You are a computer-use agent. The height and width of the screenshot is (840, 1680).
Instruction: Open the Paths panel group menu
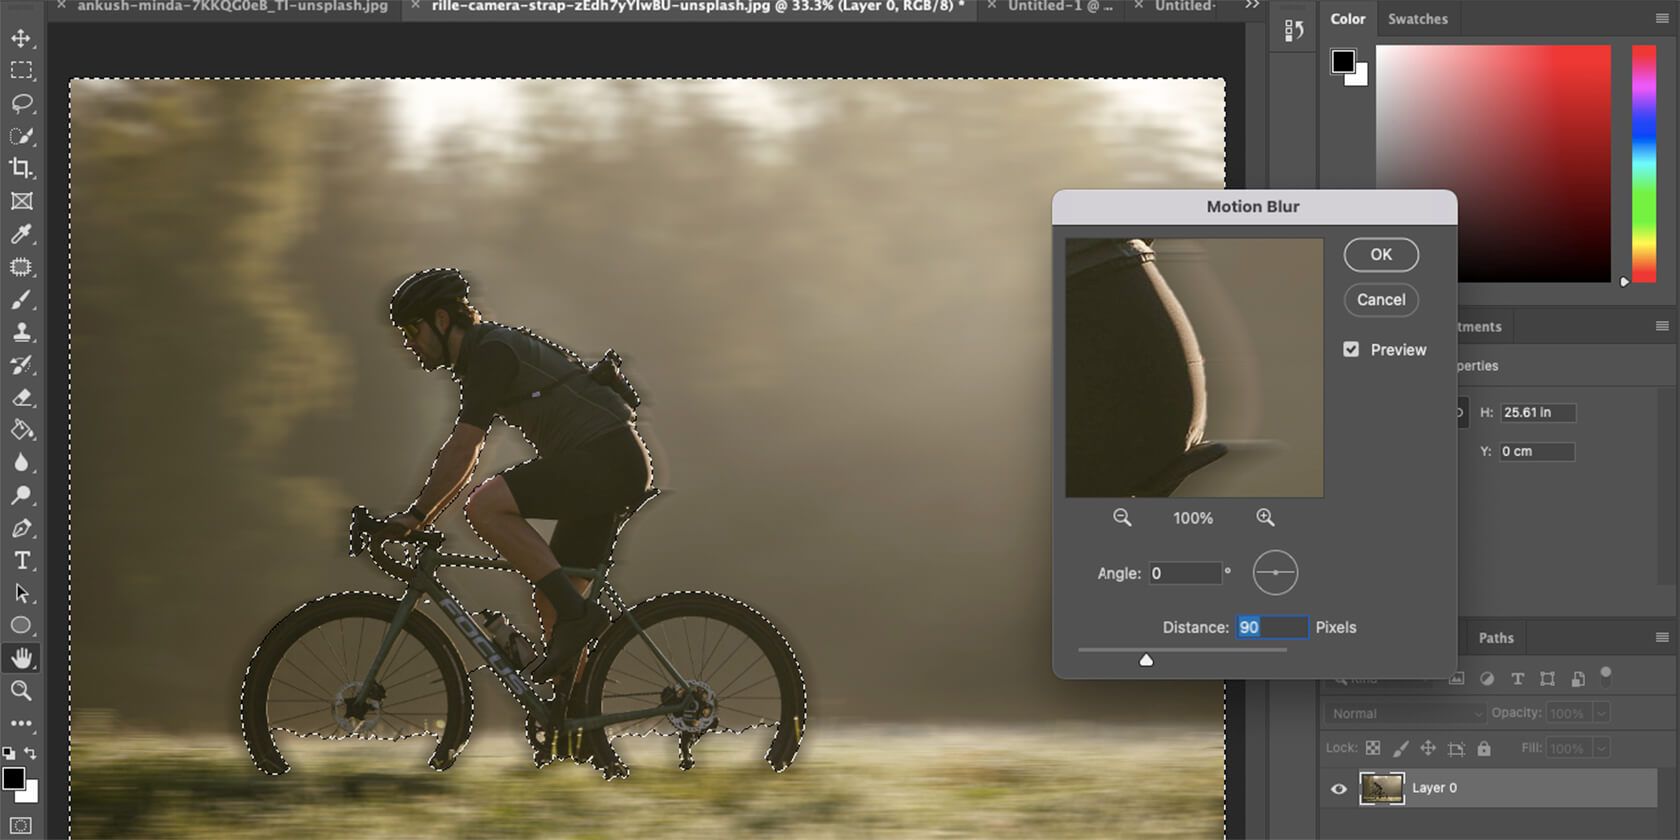(1662, 638)
